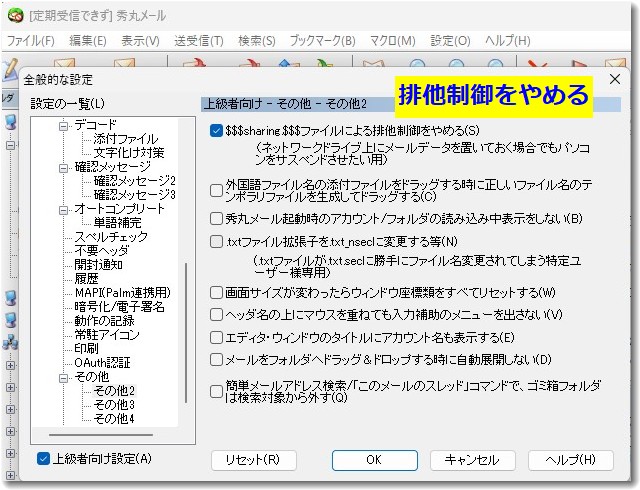
Task: Select 確認メッセージ2 in settings tree
Action: coord(135,181)
